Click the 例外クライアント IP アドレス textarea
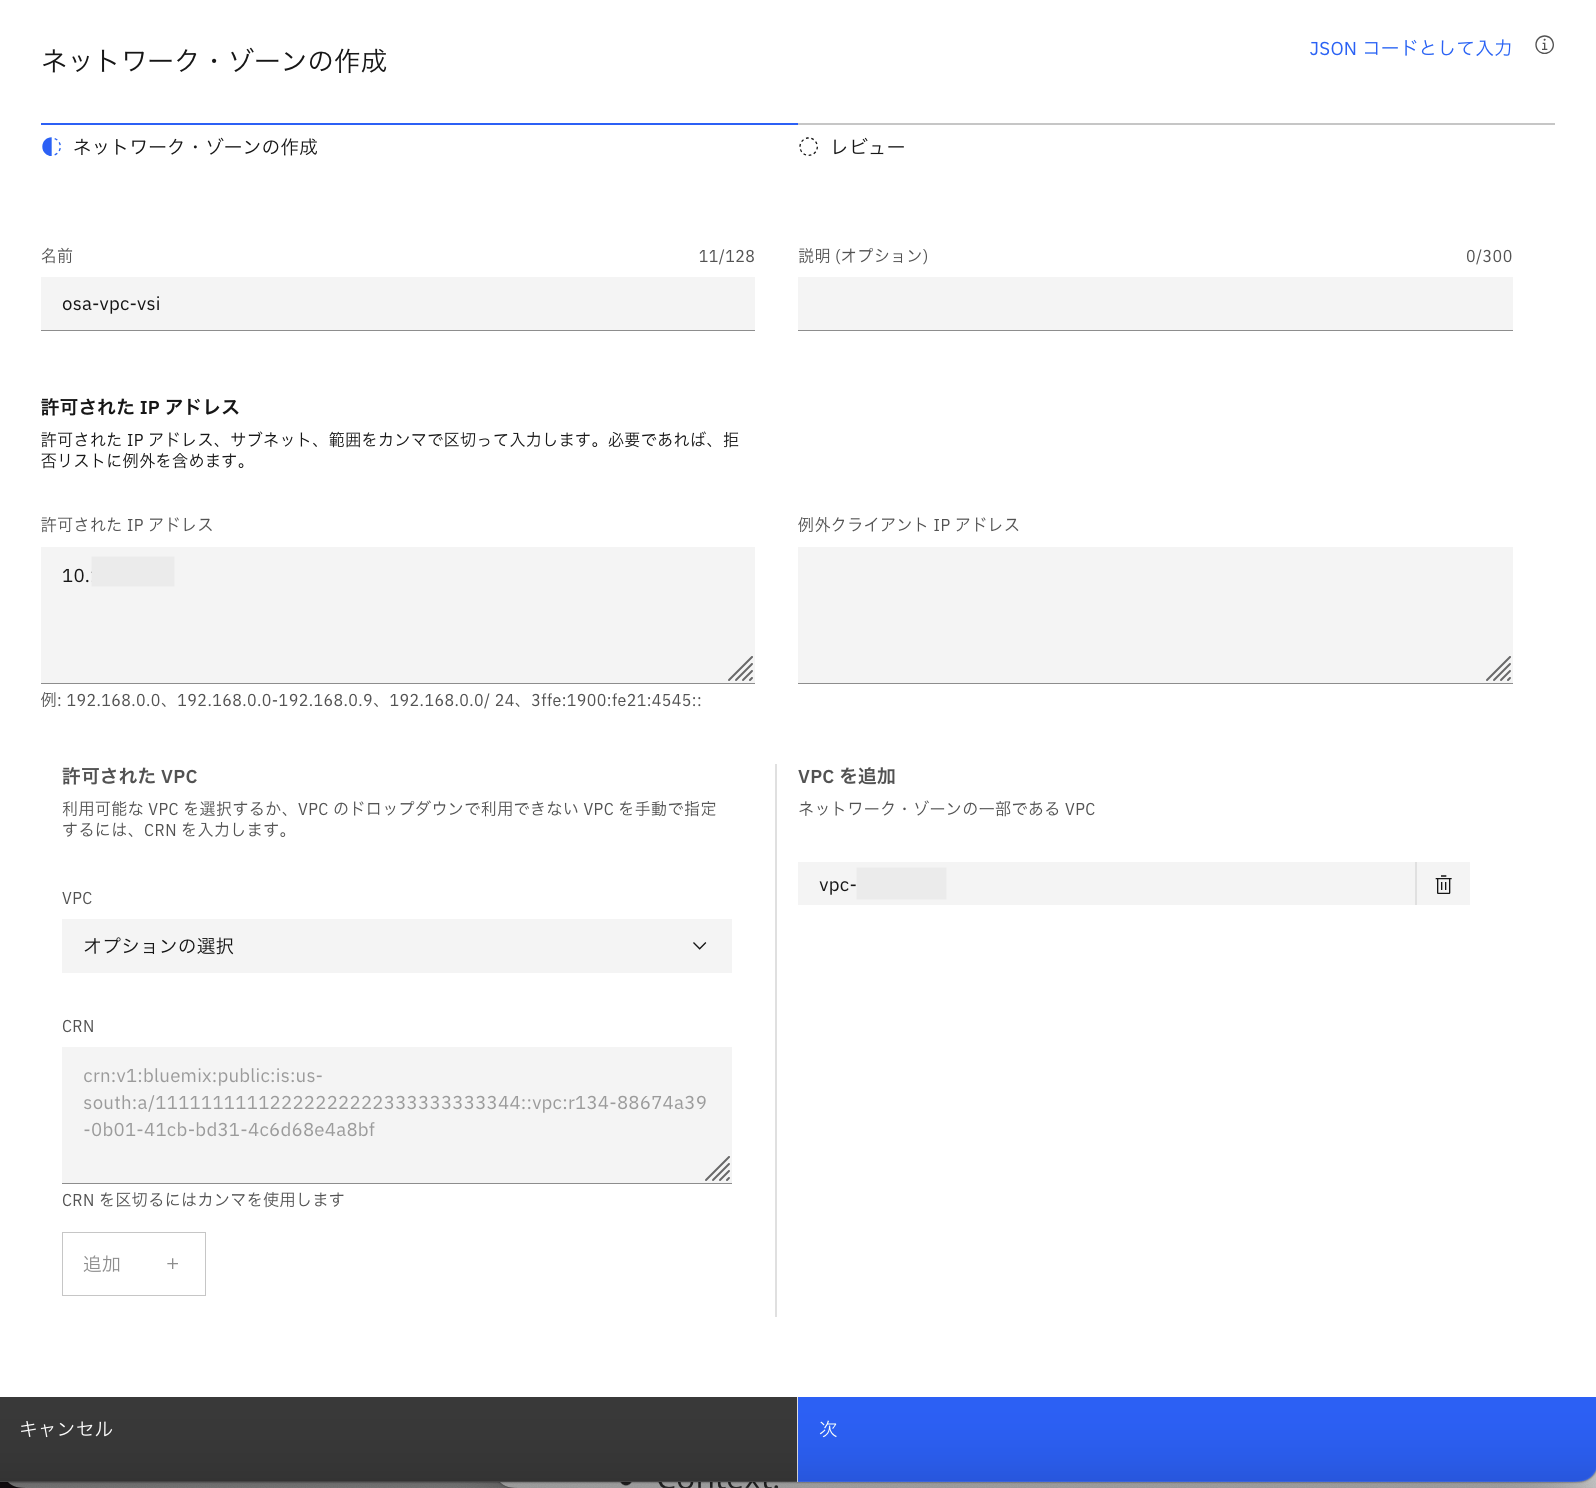Viewport: 1596px width, 1488px height. 1155,615
